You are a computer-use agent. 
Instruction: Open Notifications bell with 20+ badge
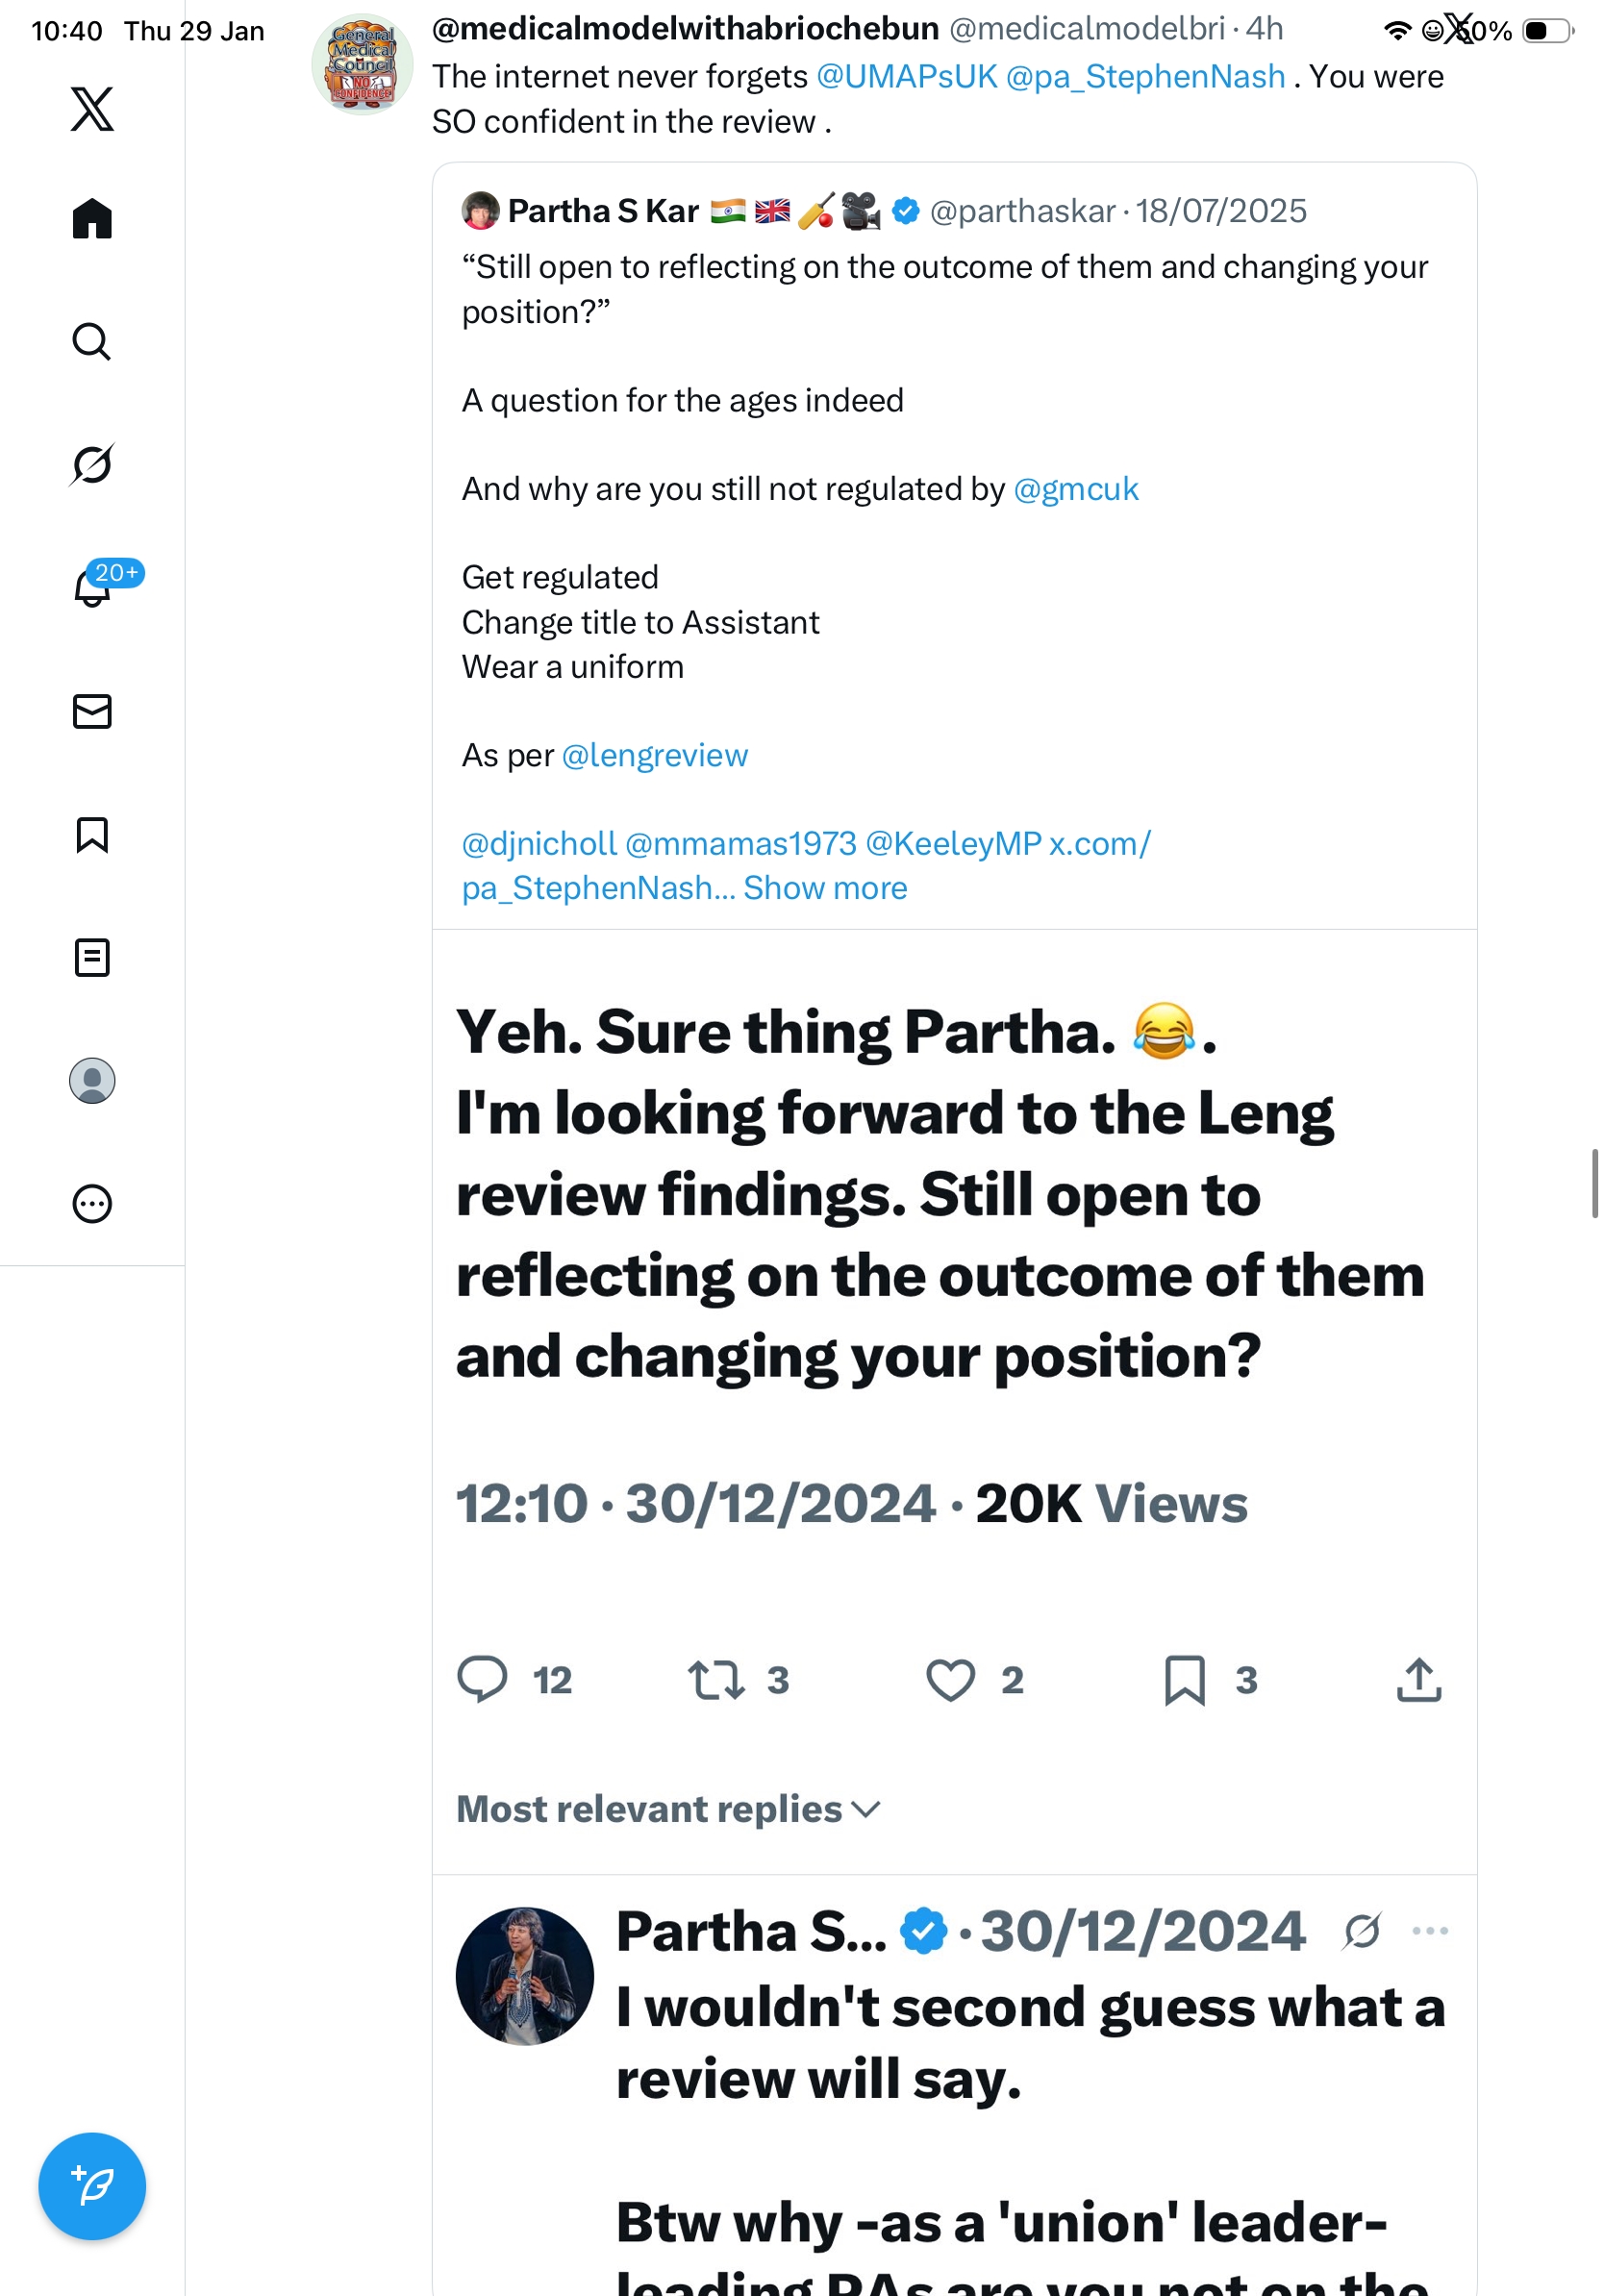tap(92, 588)
